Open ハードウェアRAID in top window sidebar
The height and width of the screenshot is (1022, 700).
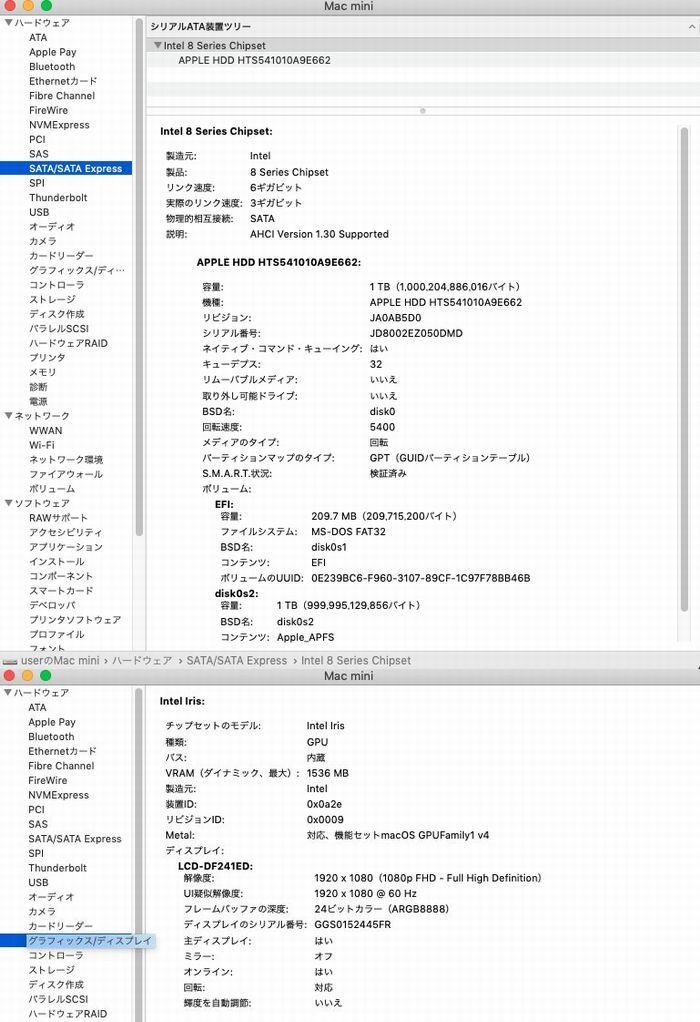[x=68, y=343]
